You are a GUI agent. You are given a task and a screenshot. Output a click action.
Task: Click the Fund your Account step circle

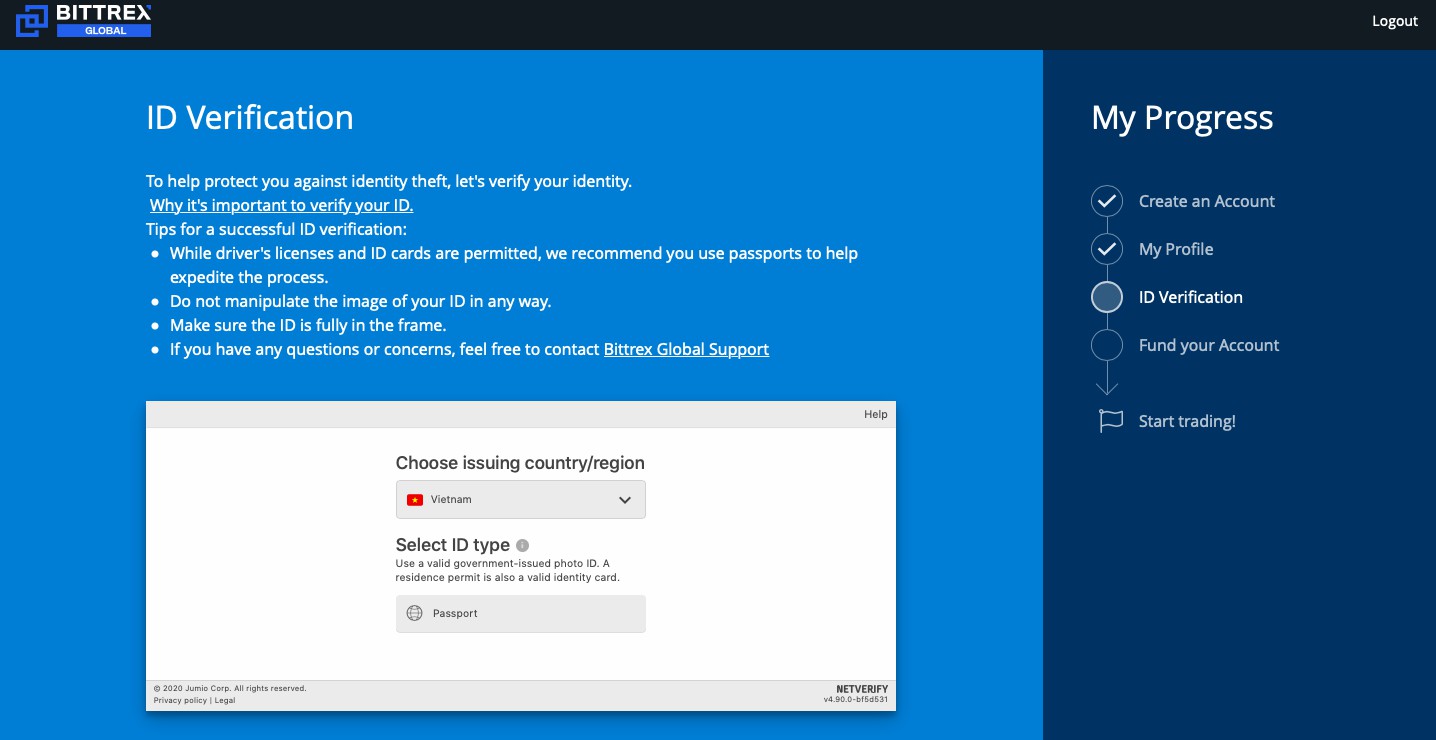[x=1106, y=345]
